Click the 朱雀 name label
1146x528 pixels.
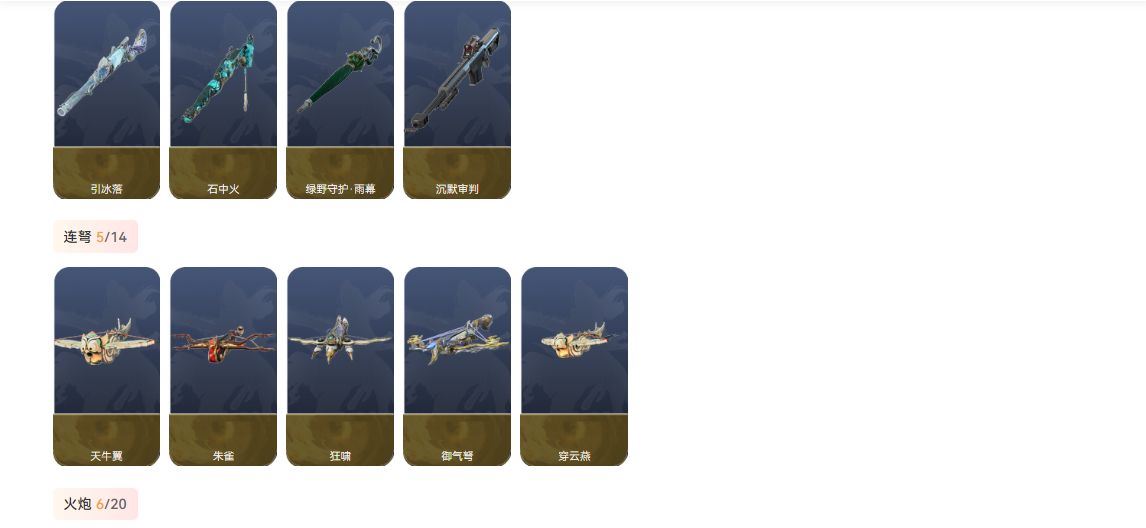(x=224, y=456)
